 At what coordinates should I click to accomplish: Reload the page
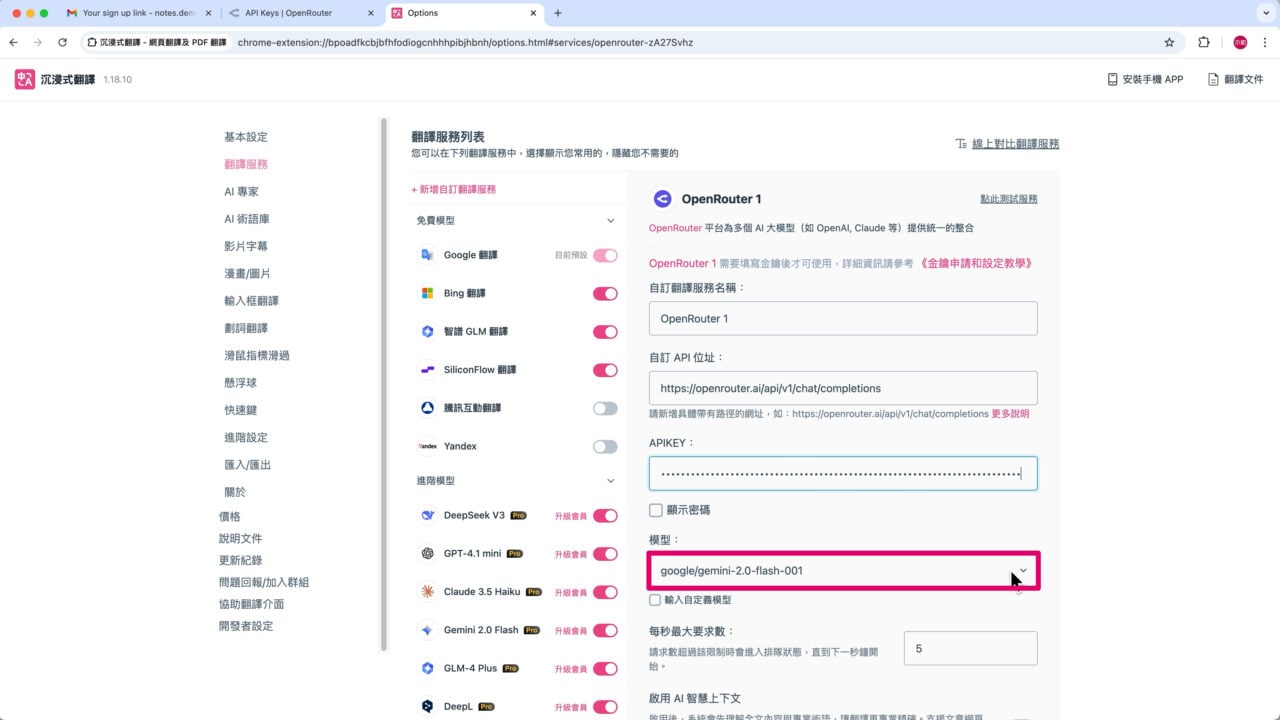pos(62,43)
